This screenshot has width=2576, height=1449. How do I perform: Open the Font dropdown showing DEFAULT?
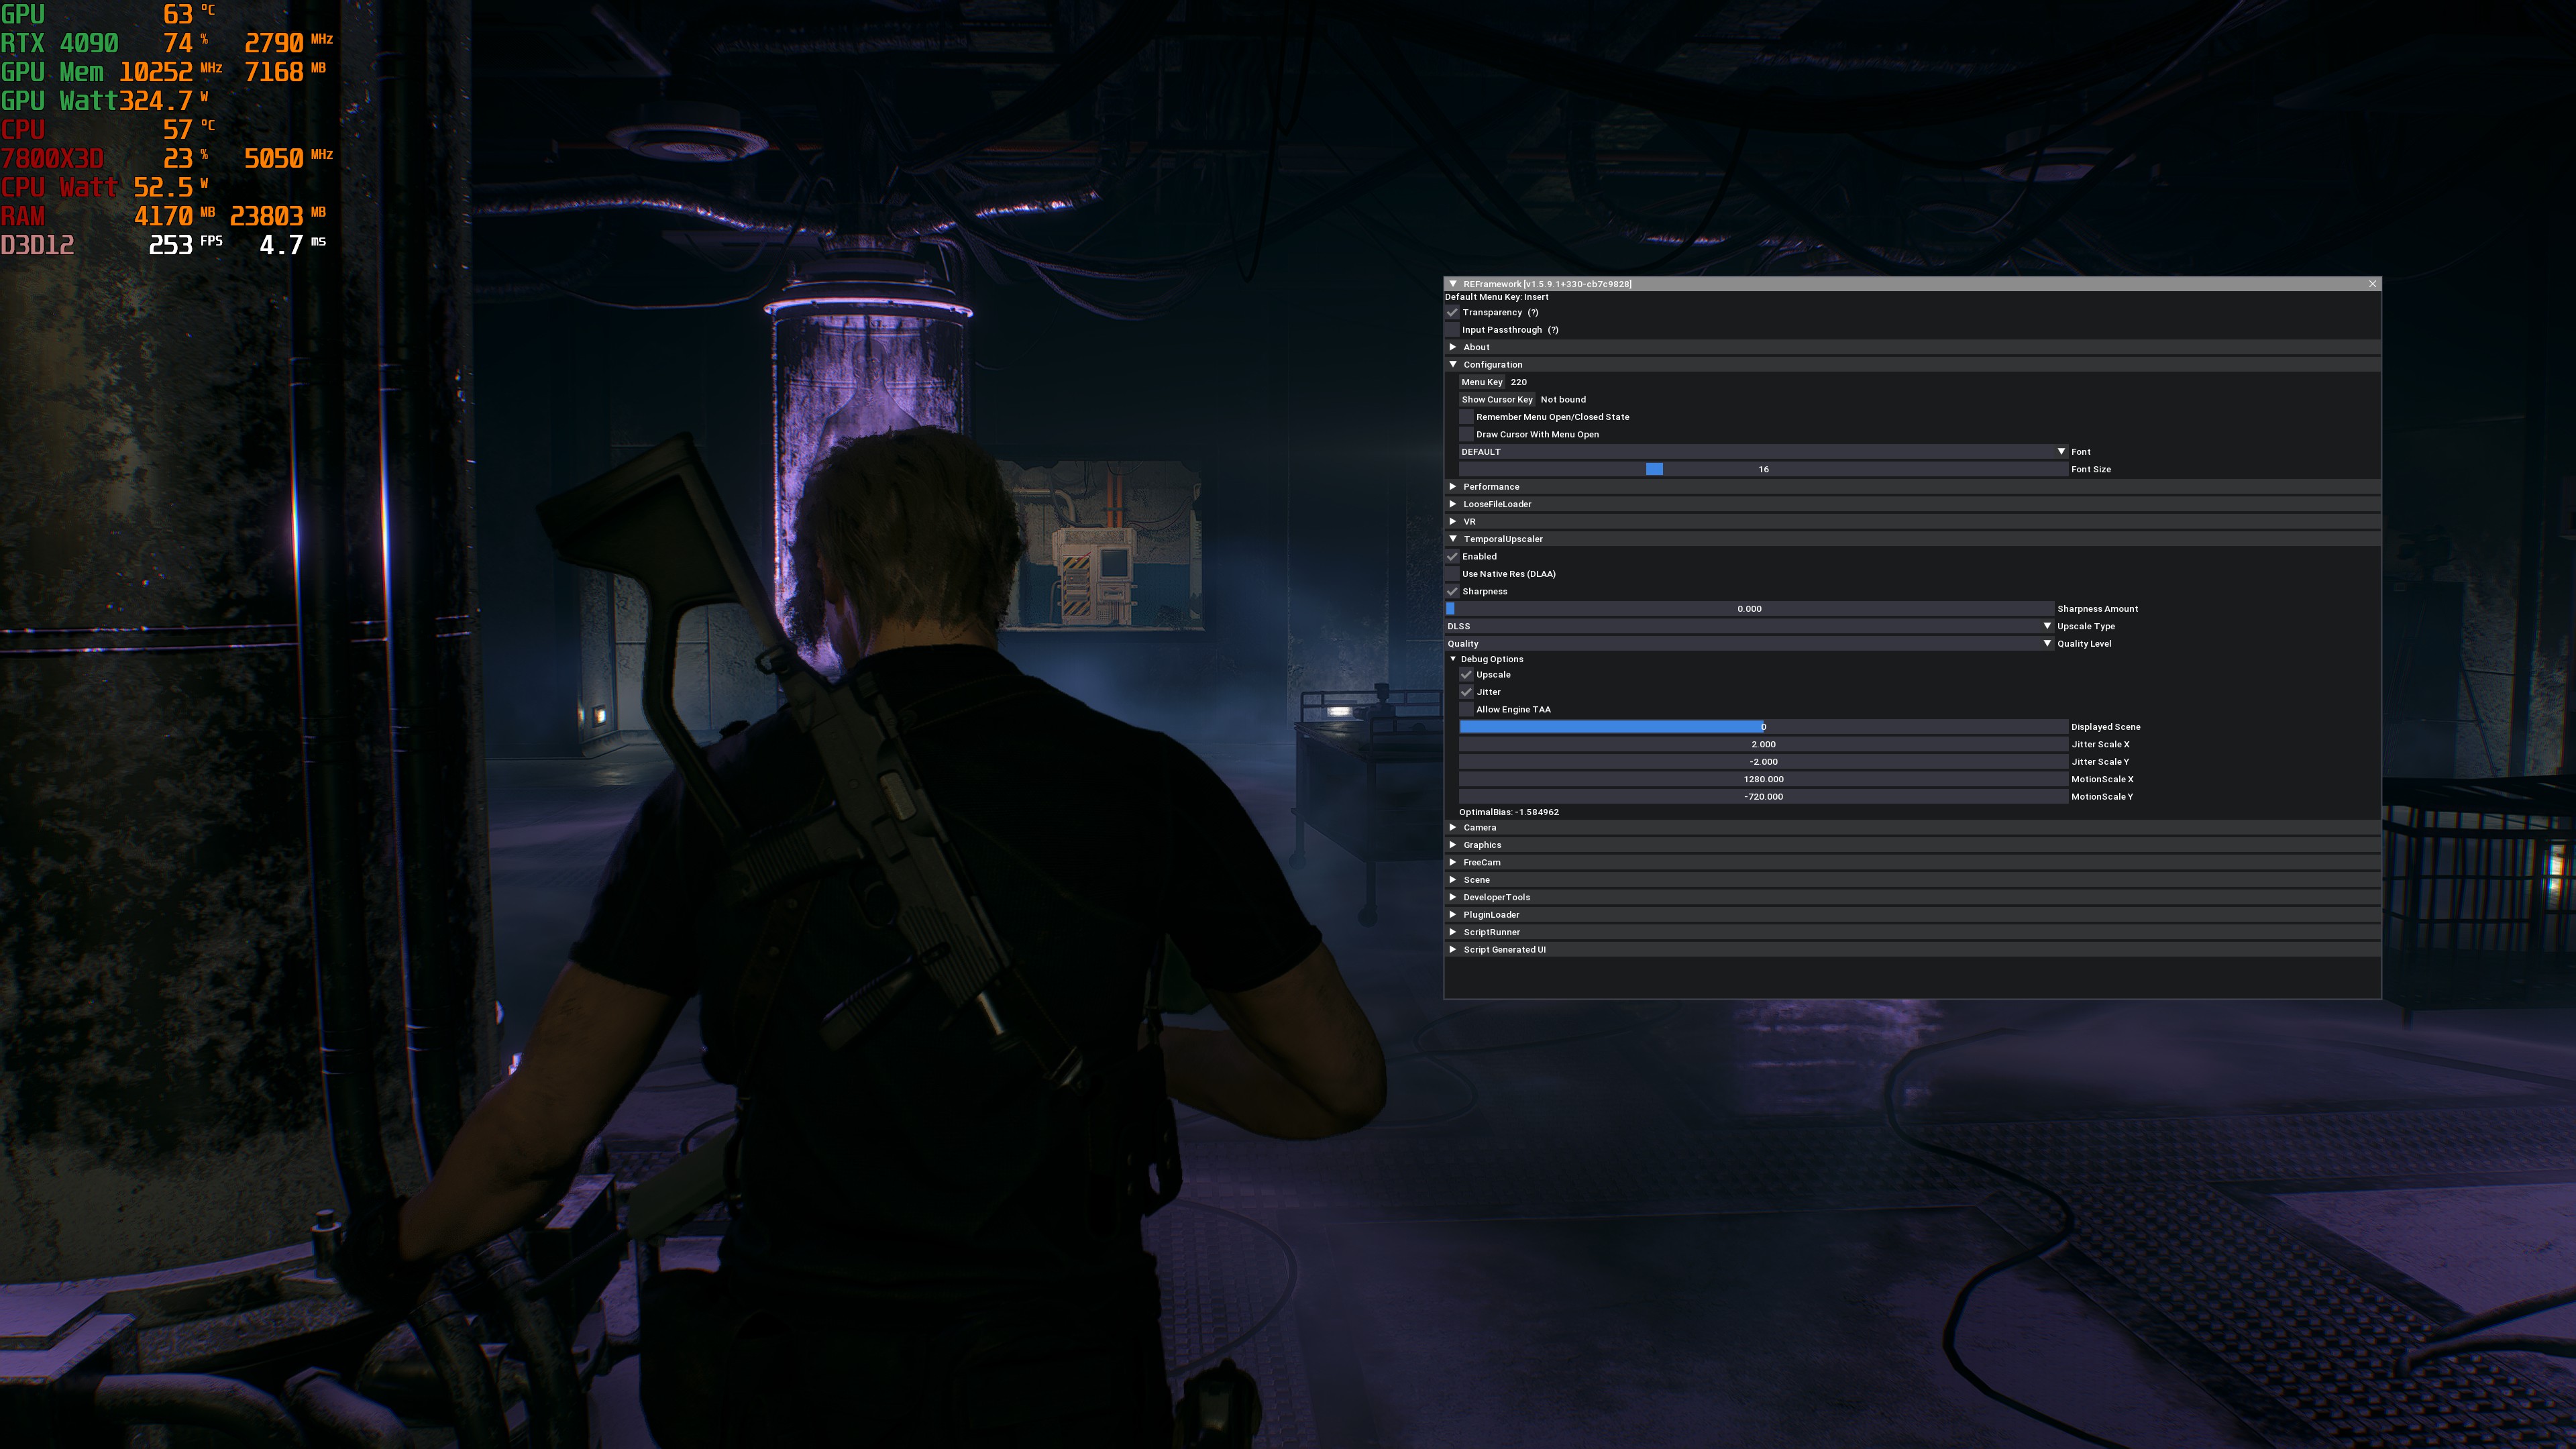1763,452
